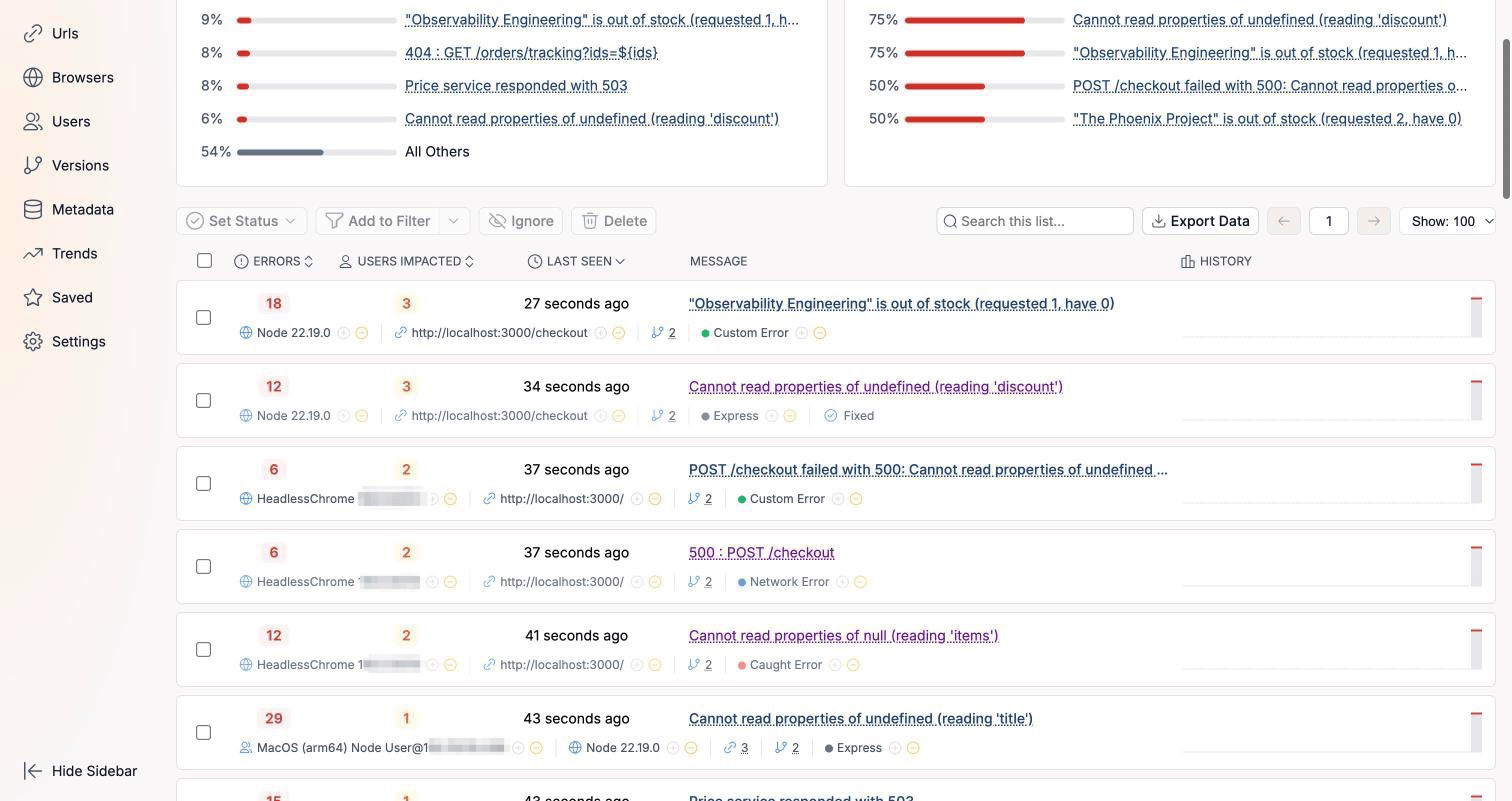Click plus icon beside Node 22.19.0 in 'discount' row
Screen dimensions: 1512x801
tap(343, 416)
